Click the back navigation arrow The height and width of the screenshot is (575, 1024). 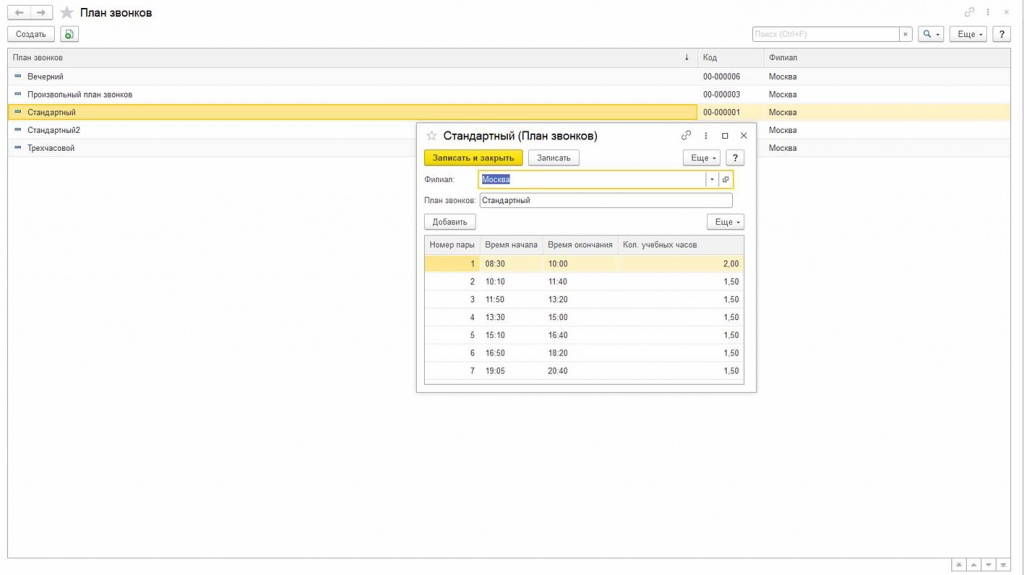tap(19, 12)
